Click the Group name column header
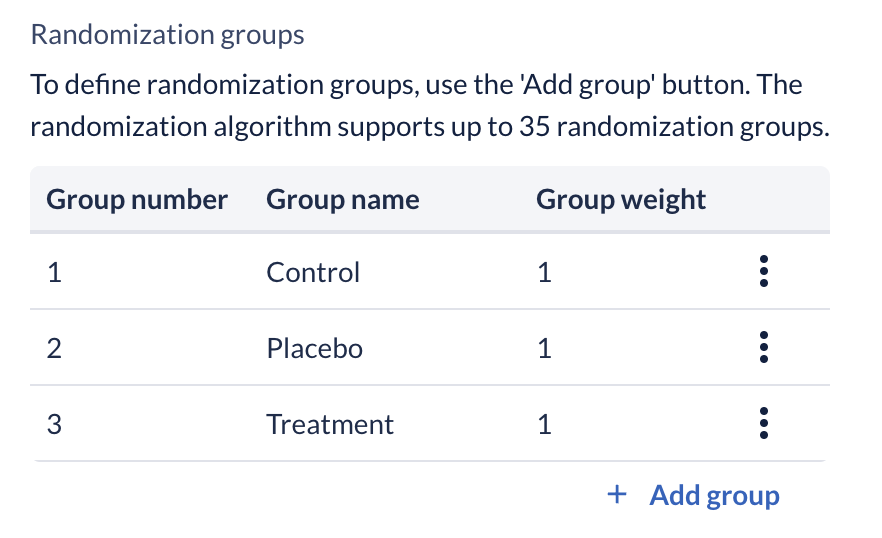The height and width of the screenshot is (538, 882). coord(343,200)
